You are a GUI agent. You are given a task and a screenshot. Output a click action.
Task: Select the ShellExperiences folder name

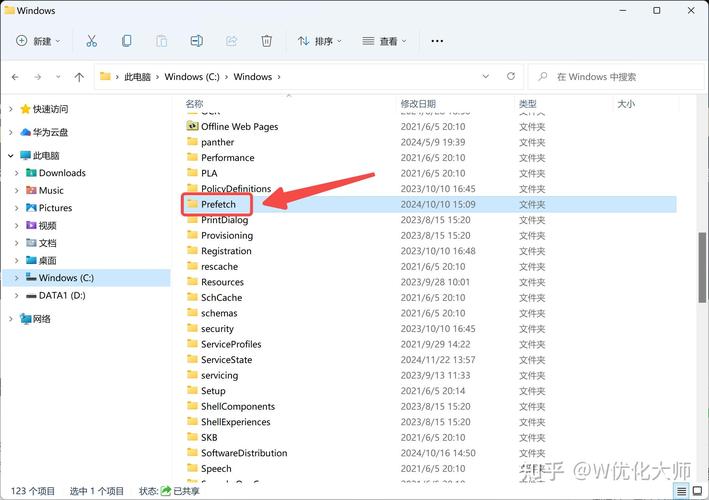point(236,422)
